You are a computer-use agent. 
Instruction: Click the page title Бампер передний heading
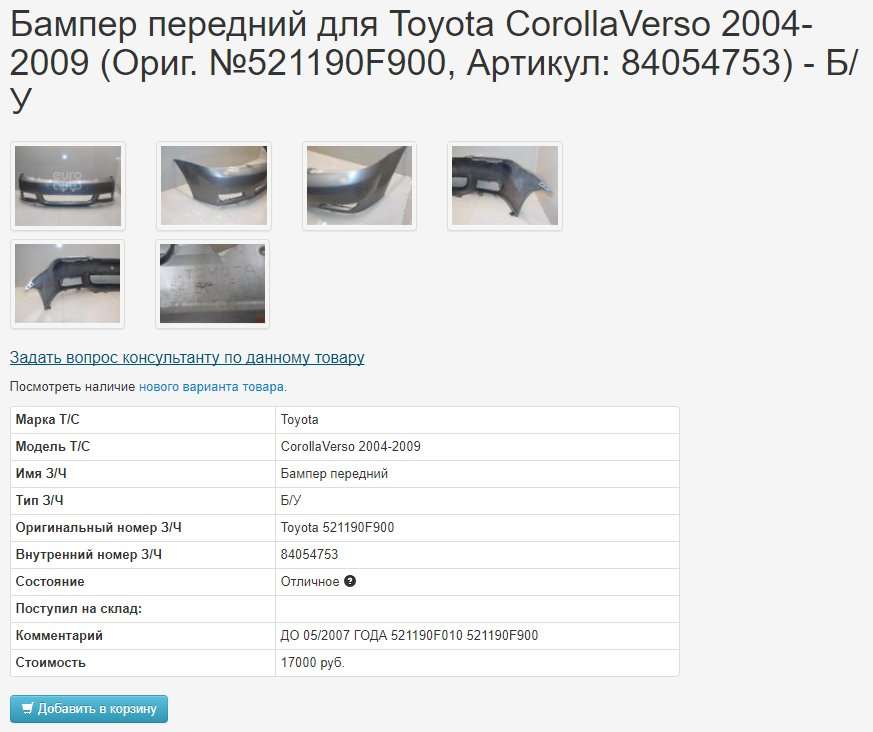point(435,62)
